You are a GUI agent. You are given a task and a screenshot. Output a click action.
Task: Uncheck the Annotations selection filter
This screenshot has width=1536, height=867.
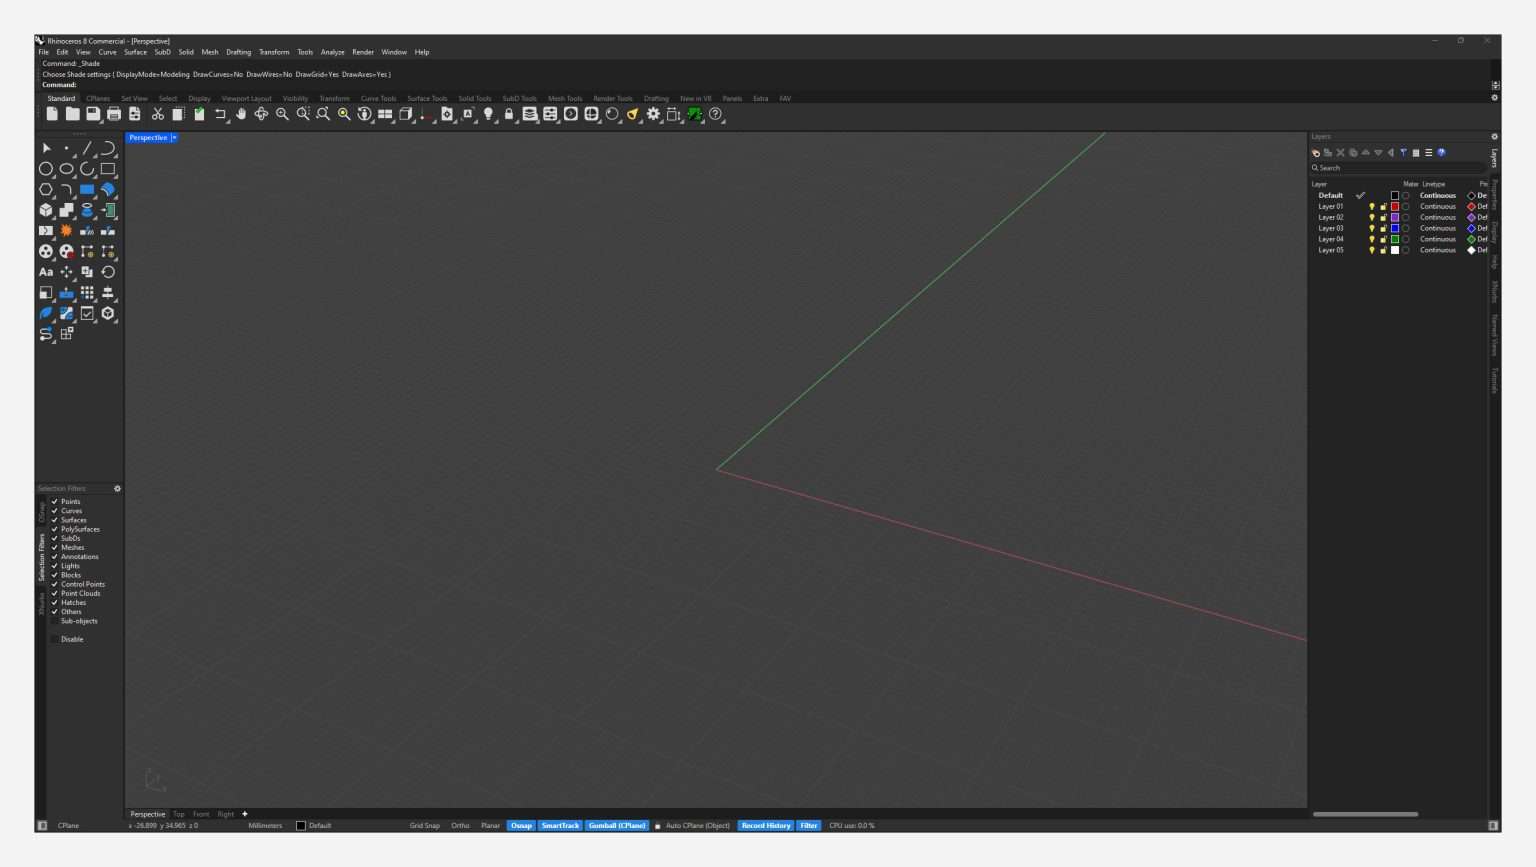(55, 557)
